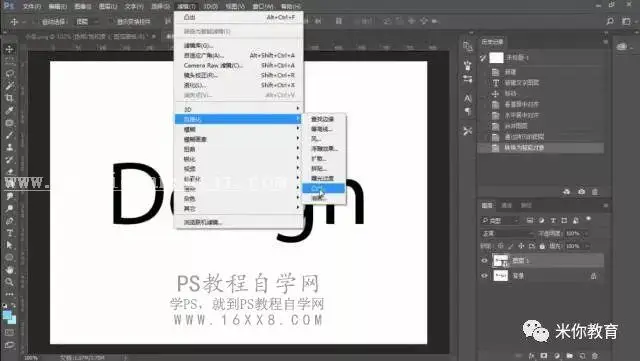Toggle visibility eye of 图层 1
Image resolution: width=640 pixels, height=361 pixels.
tap(484, 261)
